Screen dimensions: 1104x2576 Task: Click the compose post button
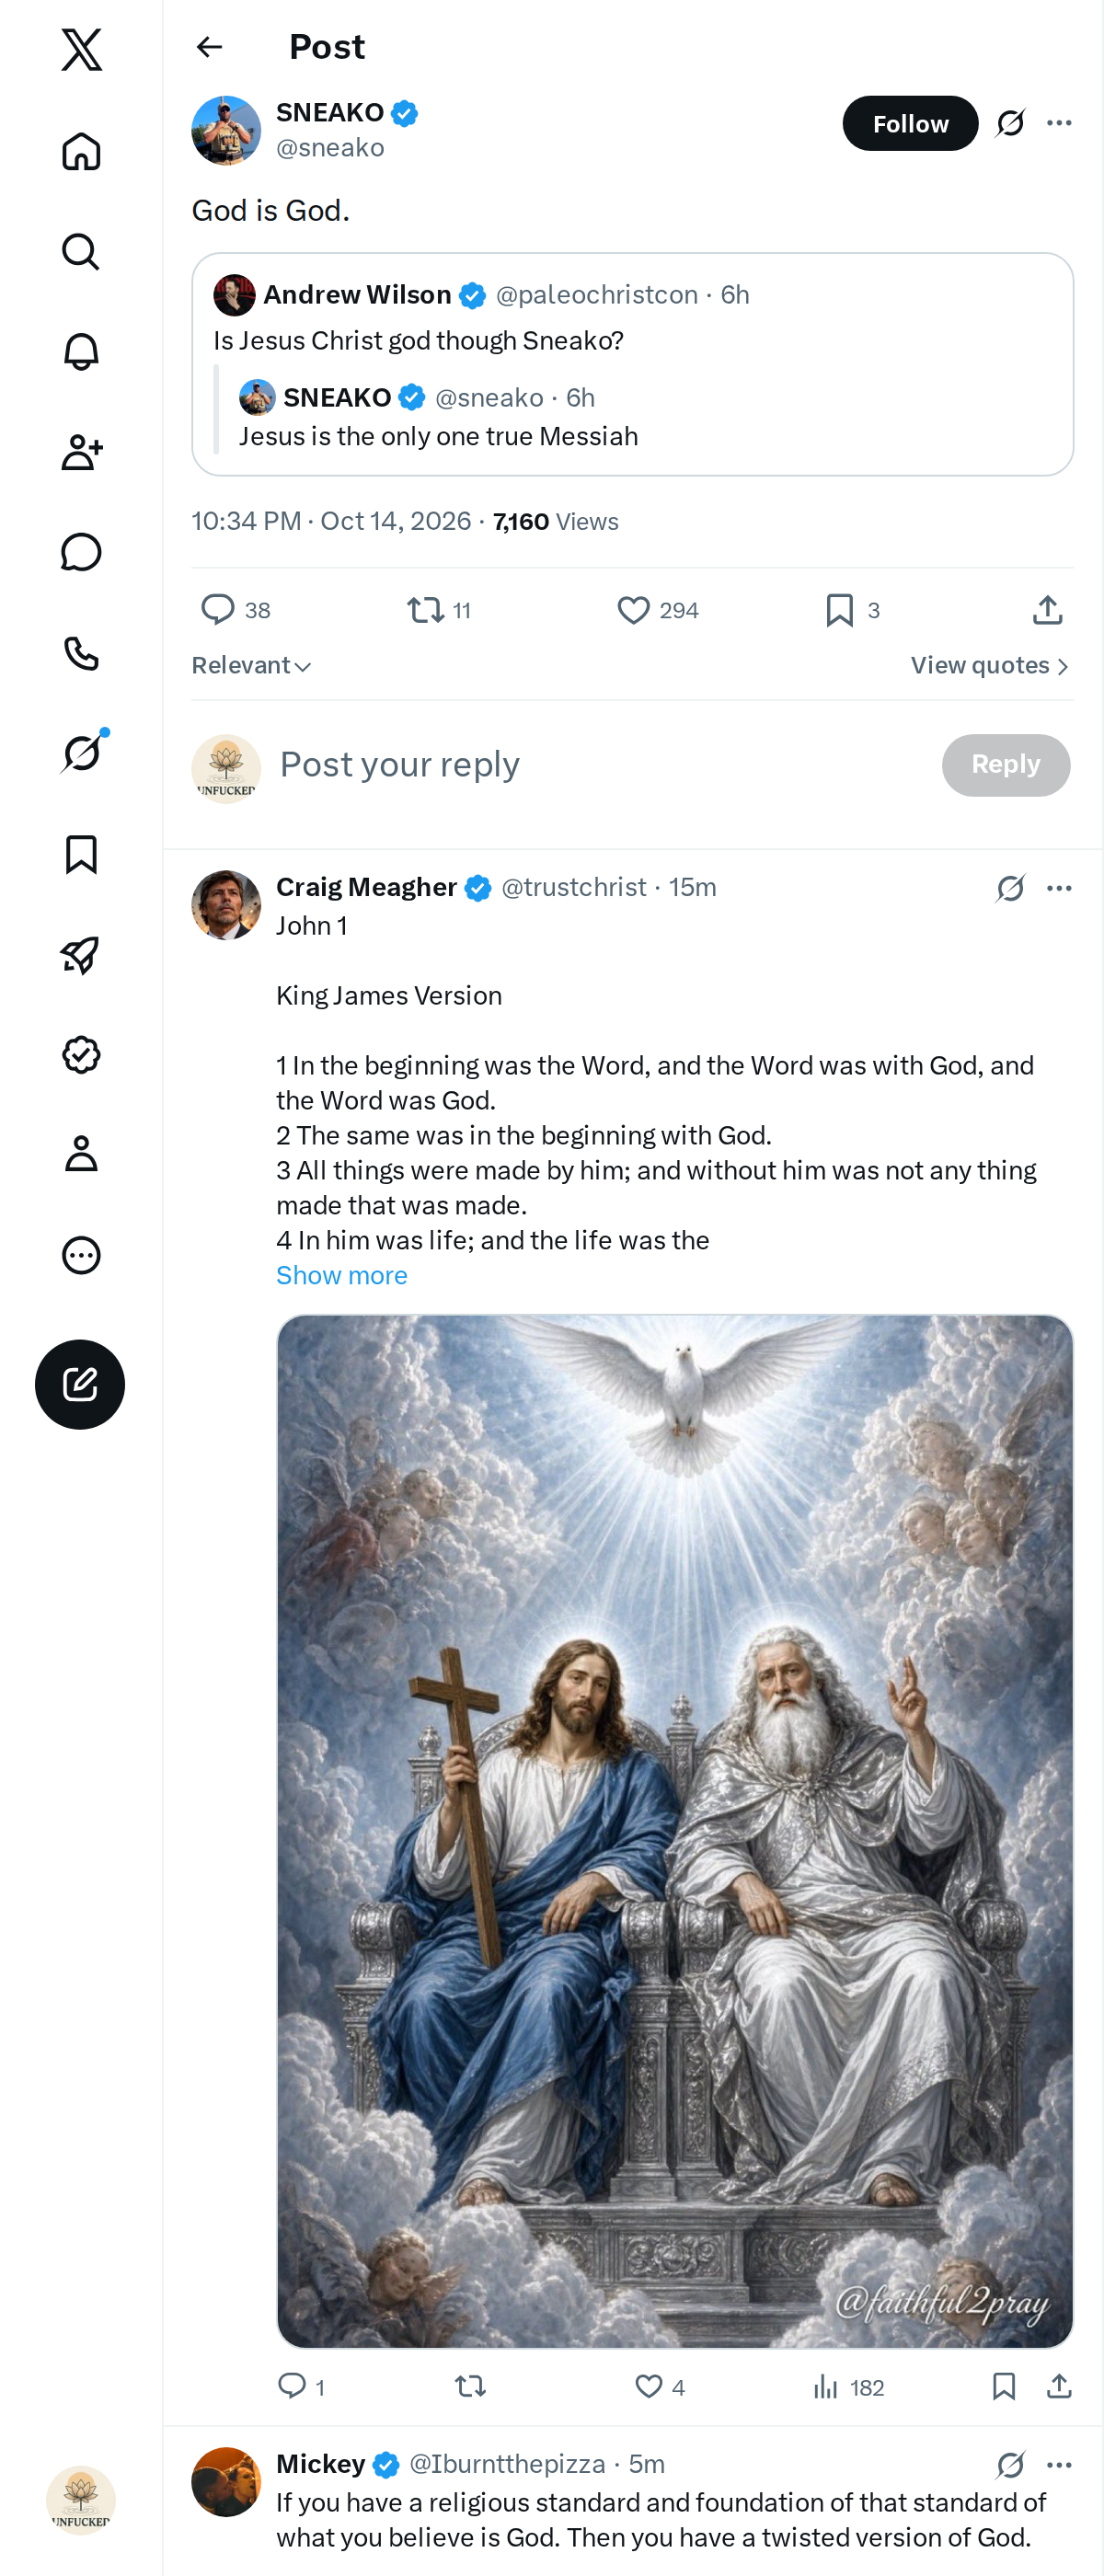(80, 1384)
